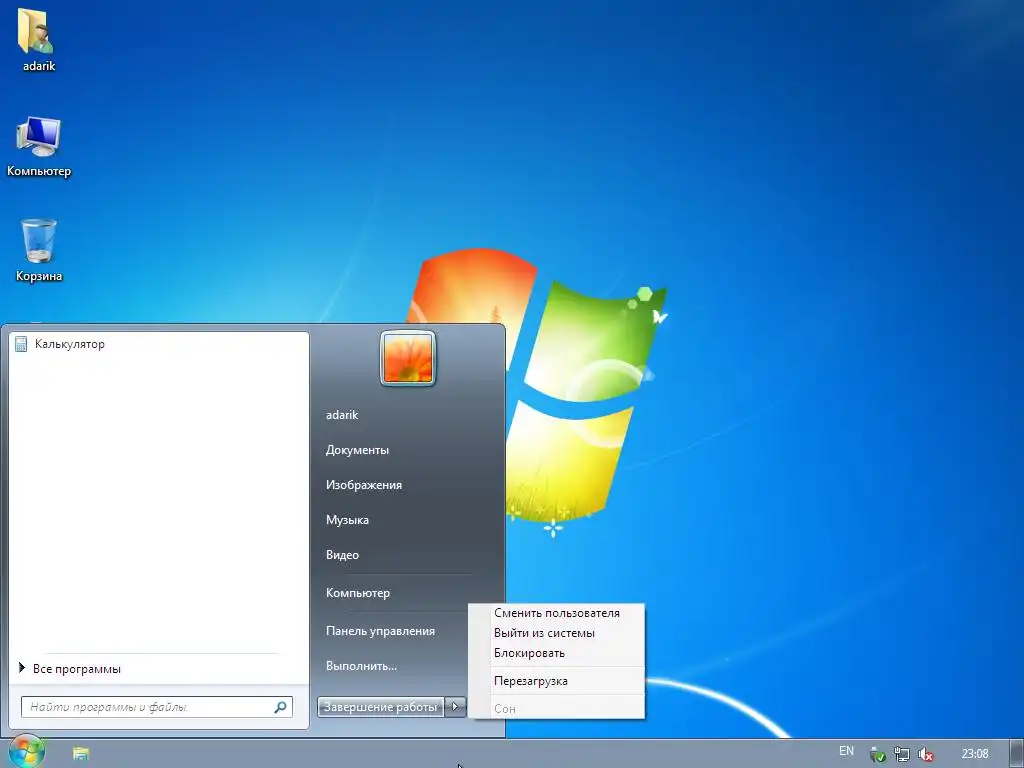1024x768 pixels.
Task: Open the adarik personal folder link
Action: point(342,415)
